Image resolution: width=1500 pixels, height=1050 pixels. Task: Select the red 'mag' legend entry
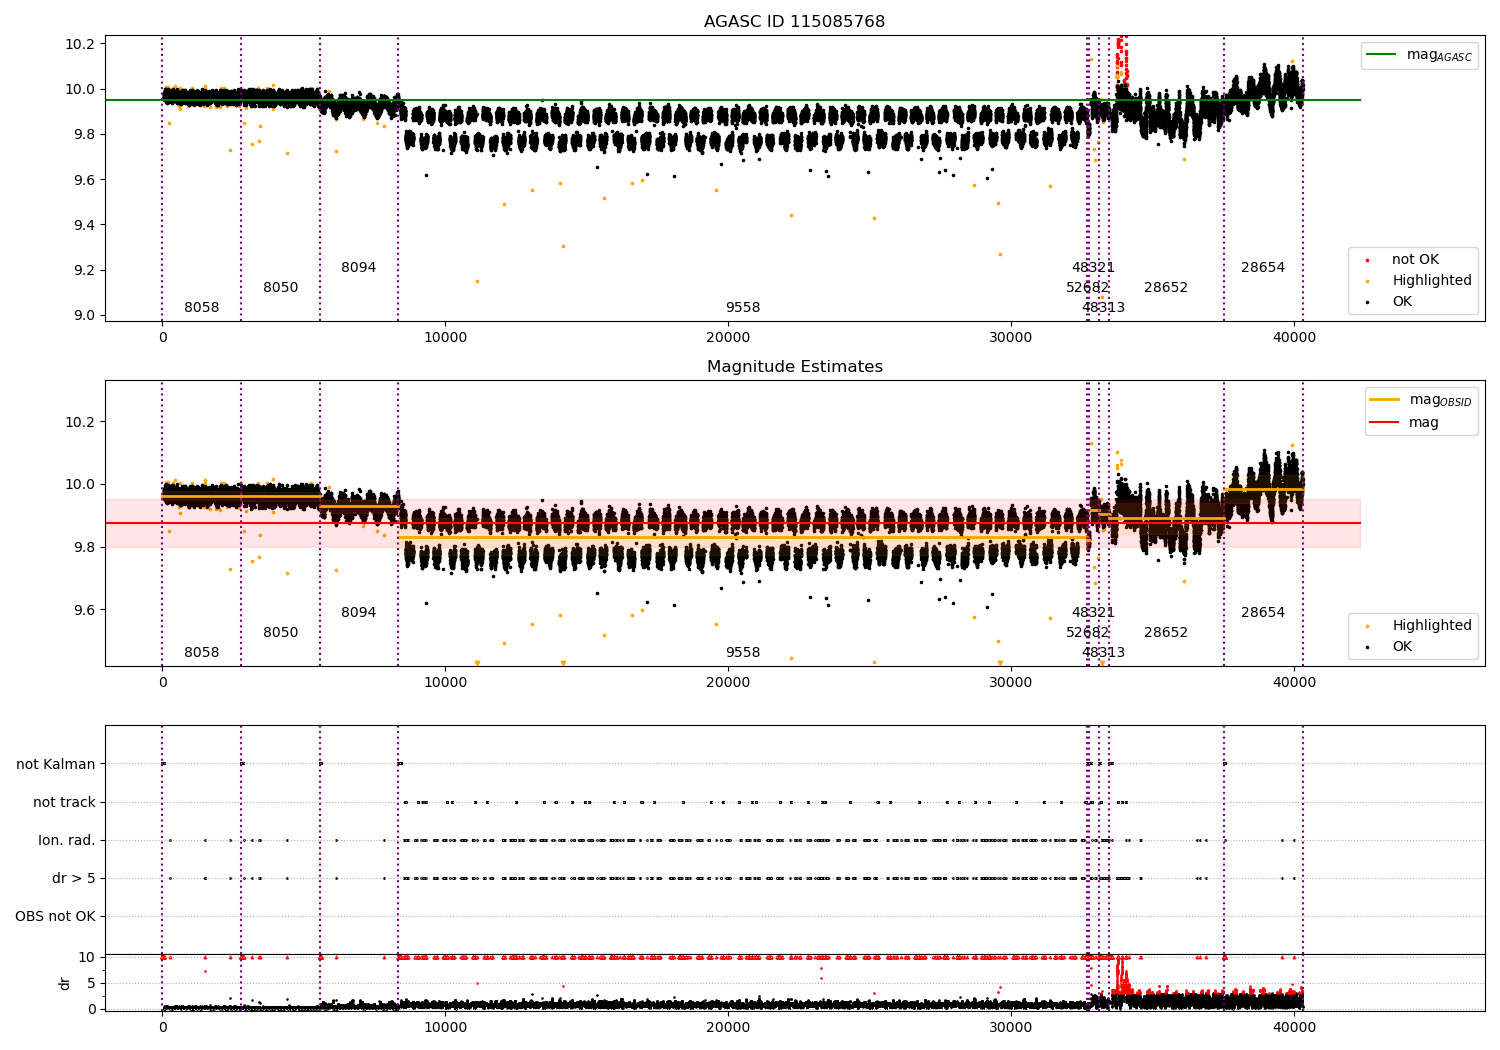point(1405,423)
